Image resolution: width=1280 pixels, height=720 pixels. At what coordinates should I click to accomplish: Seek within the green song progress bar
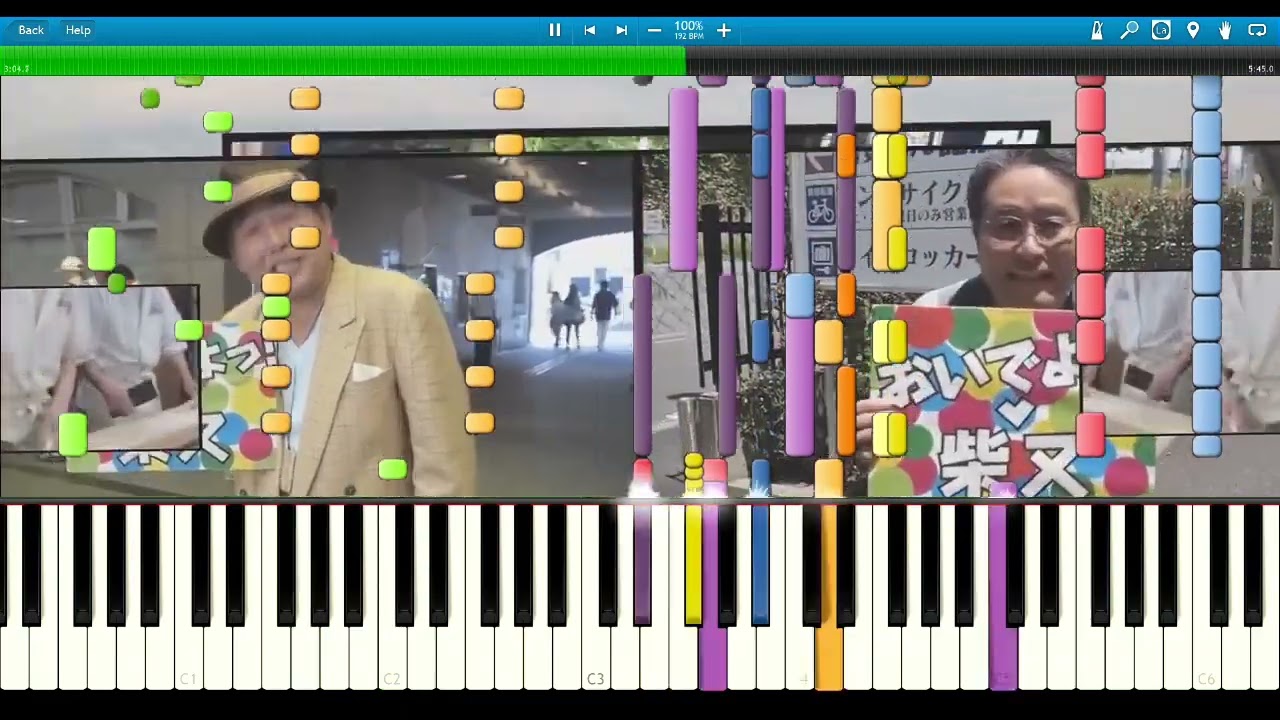point(343,61)
